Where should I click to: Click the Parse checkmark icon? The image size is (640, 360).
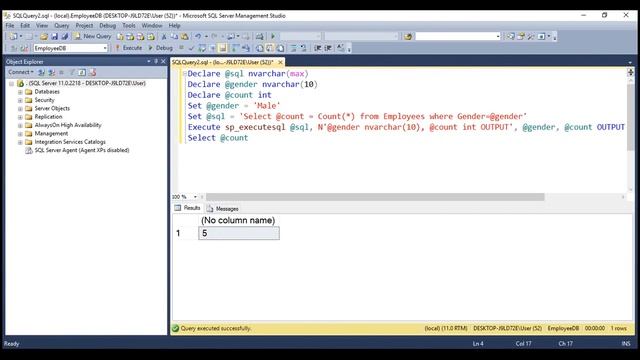(x=191, y=48)
